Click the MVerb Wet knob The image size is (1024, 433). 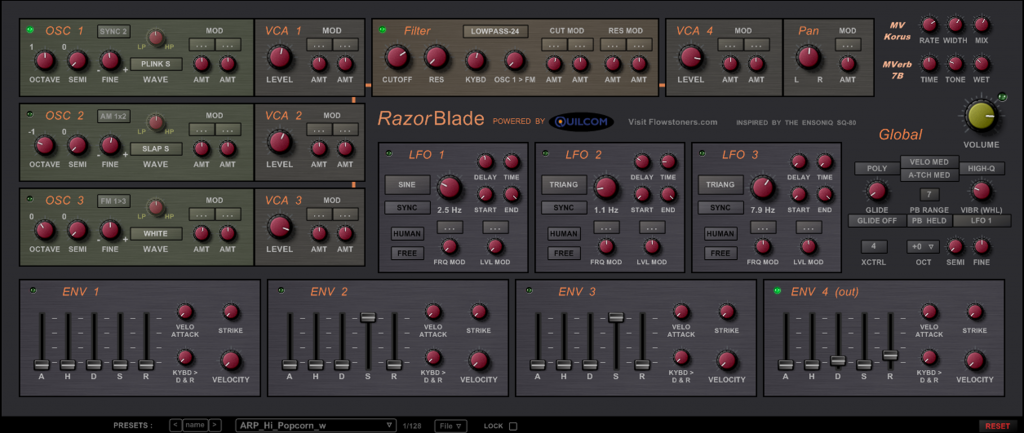(x=981, y=62)
